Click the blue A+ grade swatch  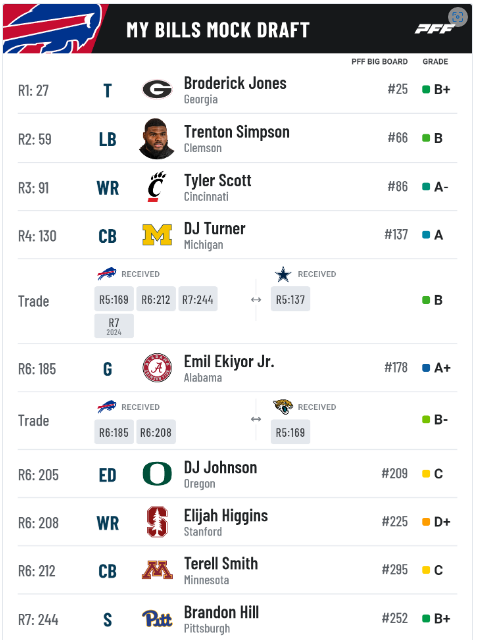point(426,368)
